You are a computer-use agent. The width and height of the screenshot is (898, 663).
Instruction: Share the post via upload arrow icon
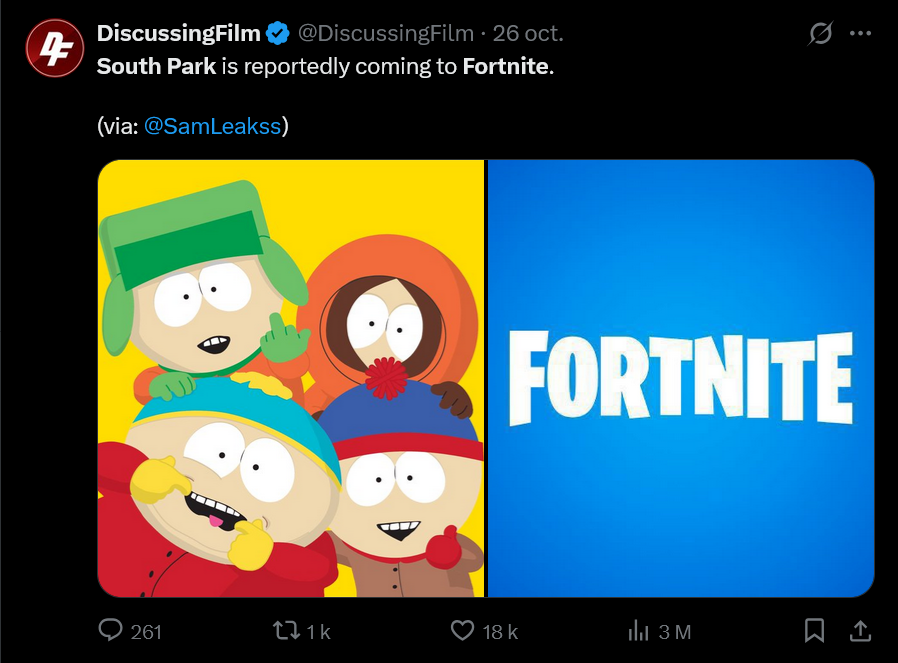coord(859,630)
